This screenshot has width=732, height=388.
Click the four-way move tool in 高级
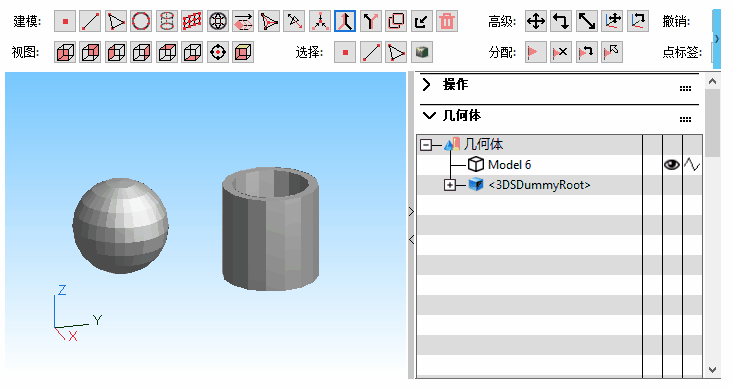pos(536,21)
